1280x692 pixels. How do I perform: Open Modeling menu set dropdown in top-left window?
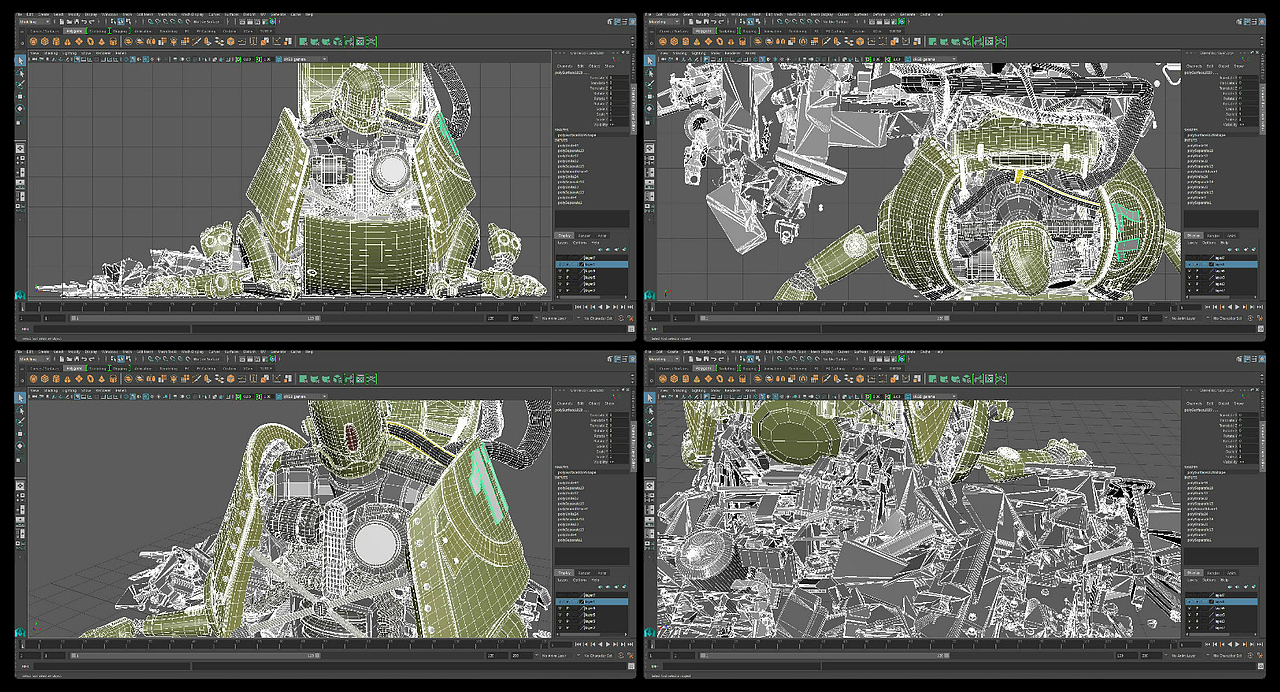tap(35, 21)
